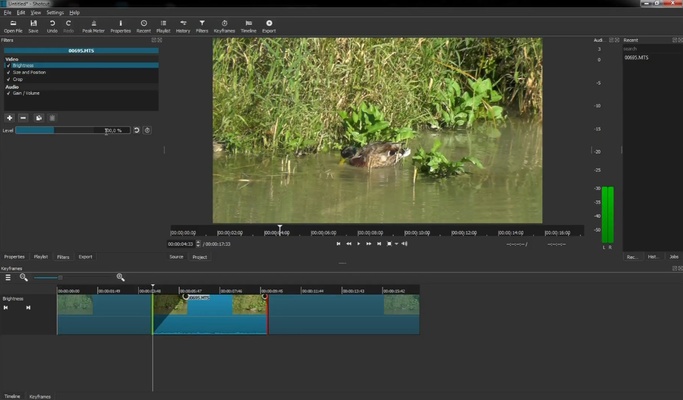Image resolution: width=683 pixels, height=400 pixels.
Task: Toggle keyframes for the Level parameter
Action: click(147, 130)
